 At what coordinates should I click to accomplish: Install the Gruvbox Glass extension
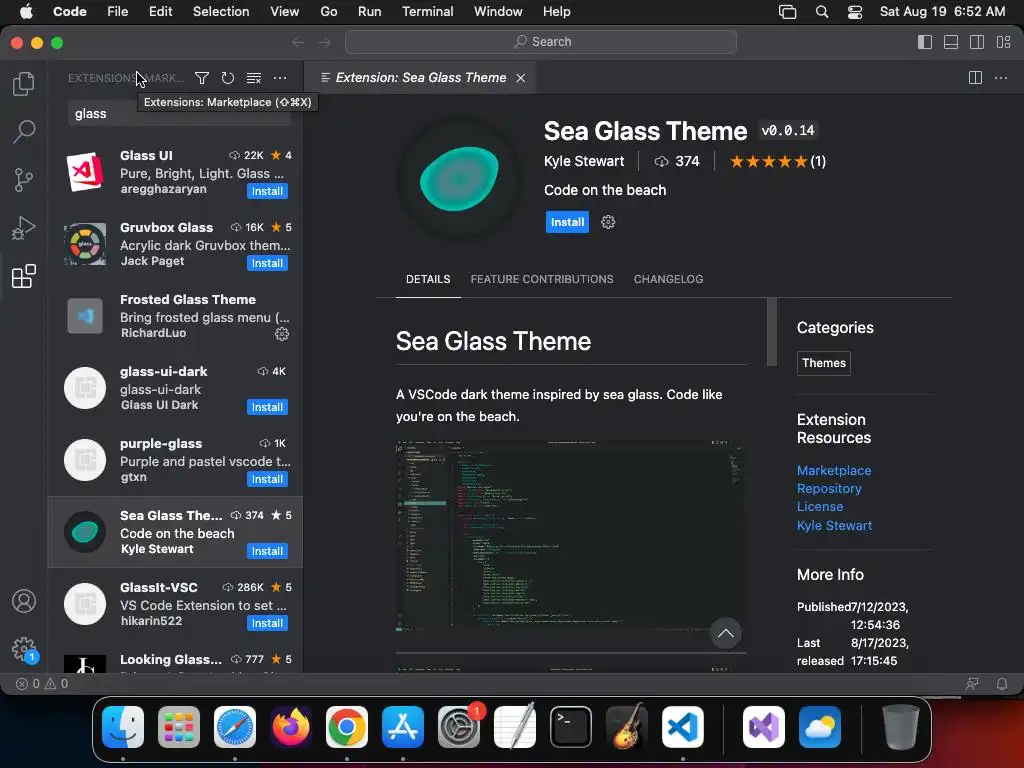pyautogui.click(x=267, y=263)
